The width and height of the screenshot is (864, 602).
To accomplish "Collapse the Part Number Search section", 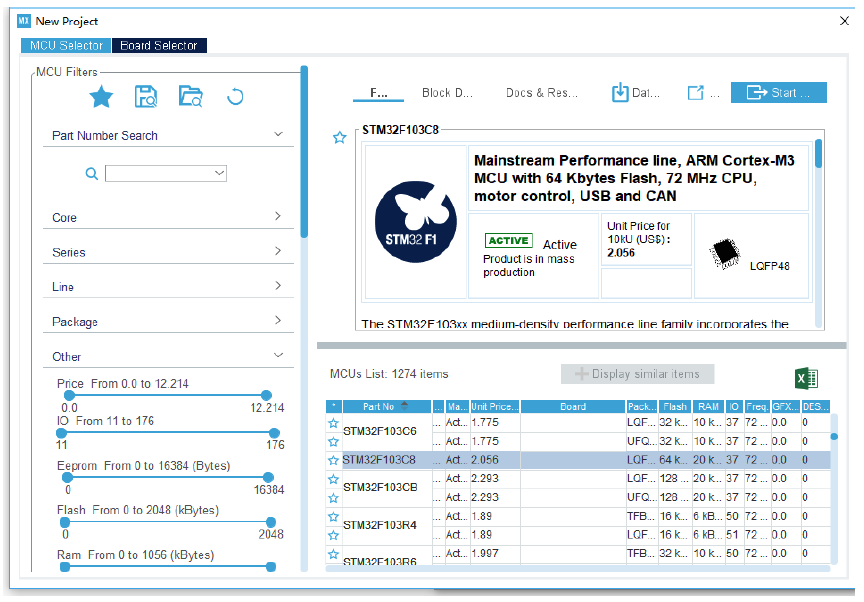I will click(x=279, y=134).
